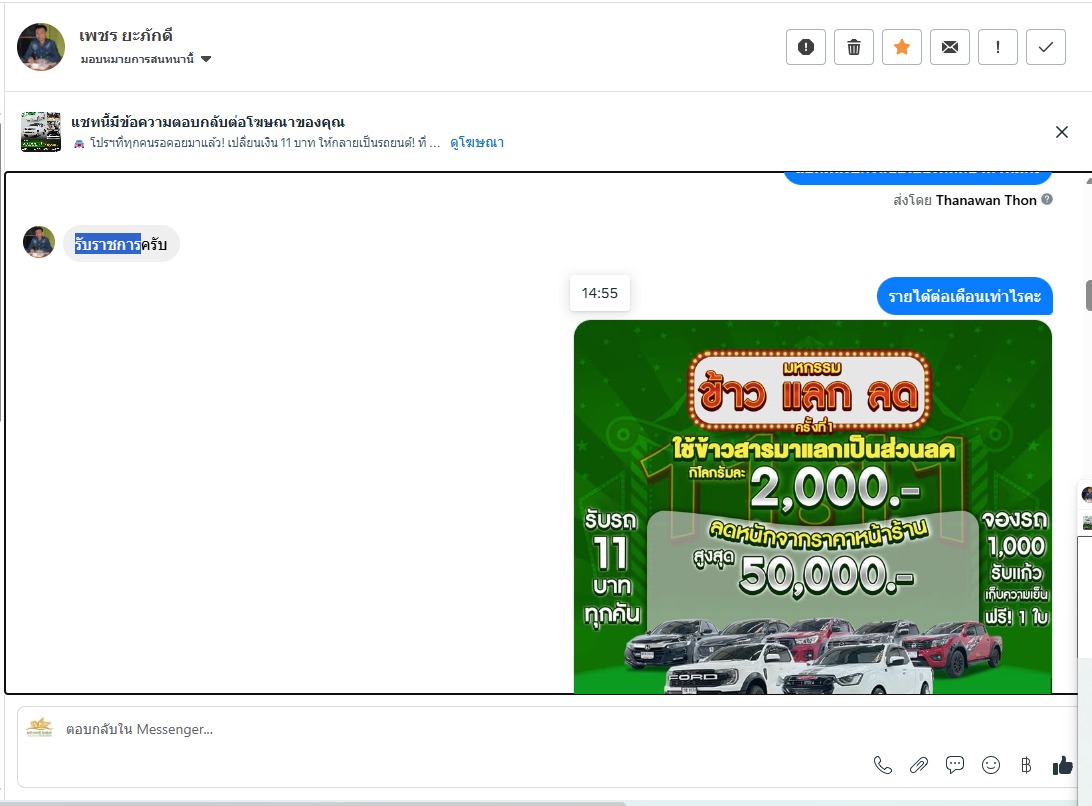Open เพชร ยะภักดี profile picture in header
Screen dimensions: 1092x806
(41, 47)
